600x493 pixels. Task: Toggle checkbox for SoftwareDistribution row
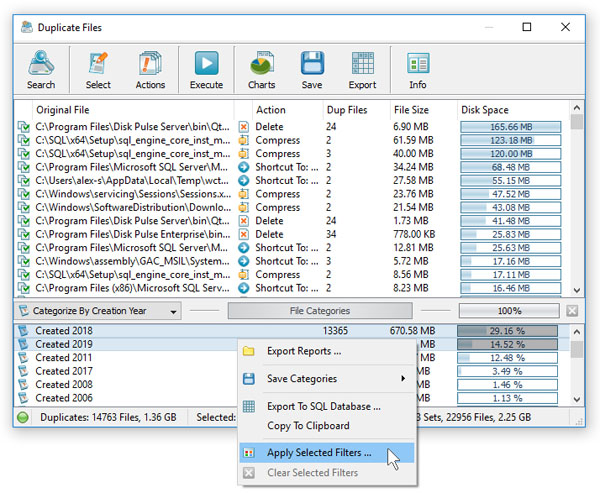tap(24, 207)
